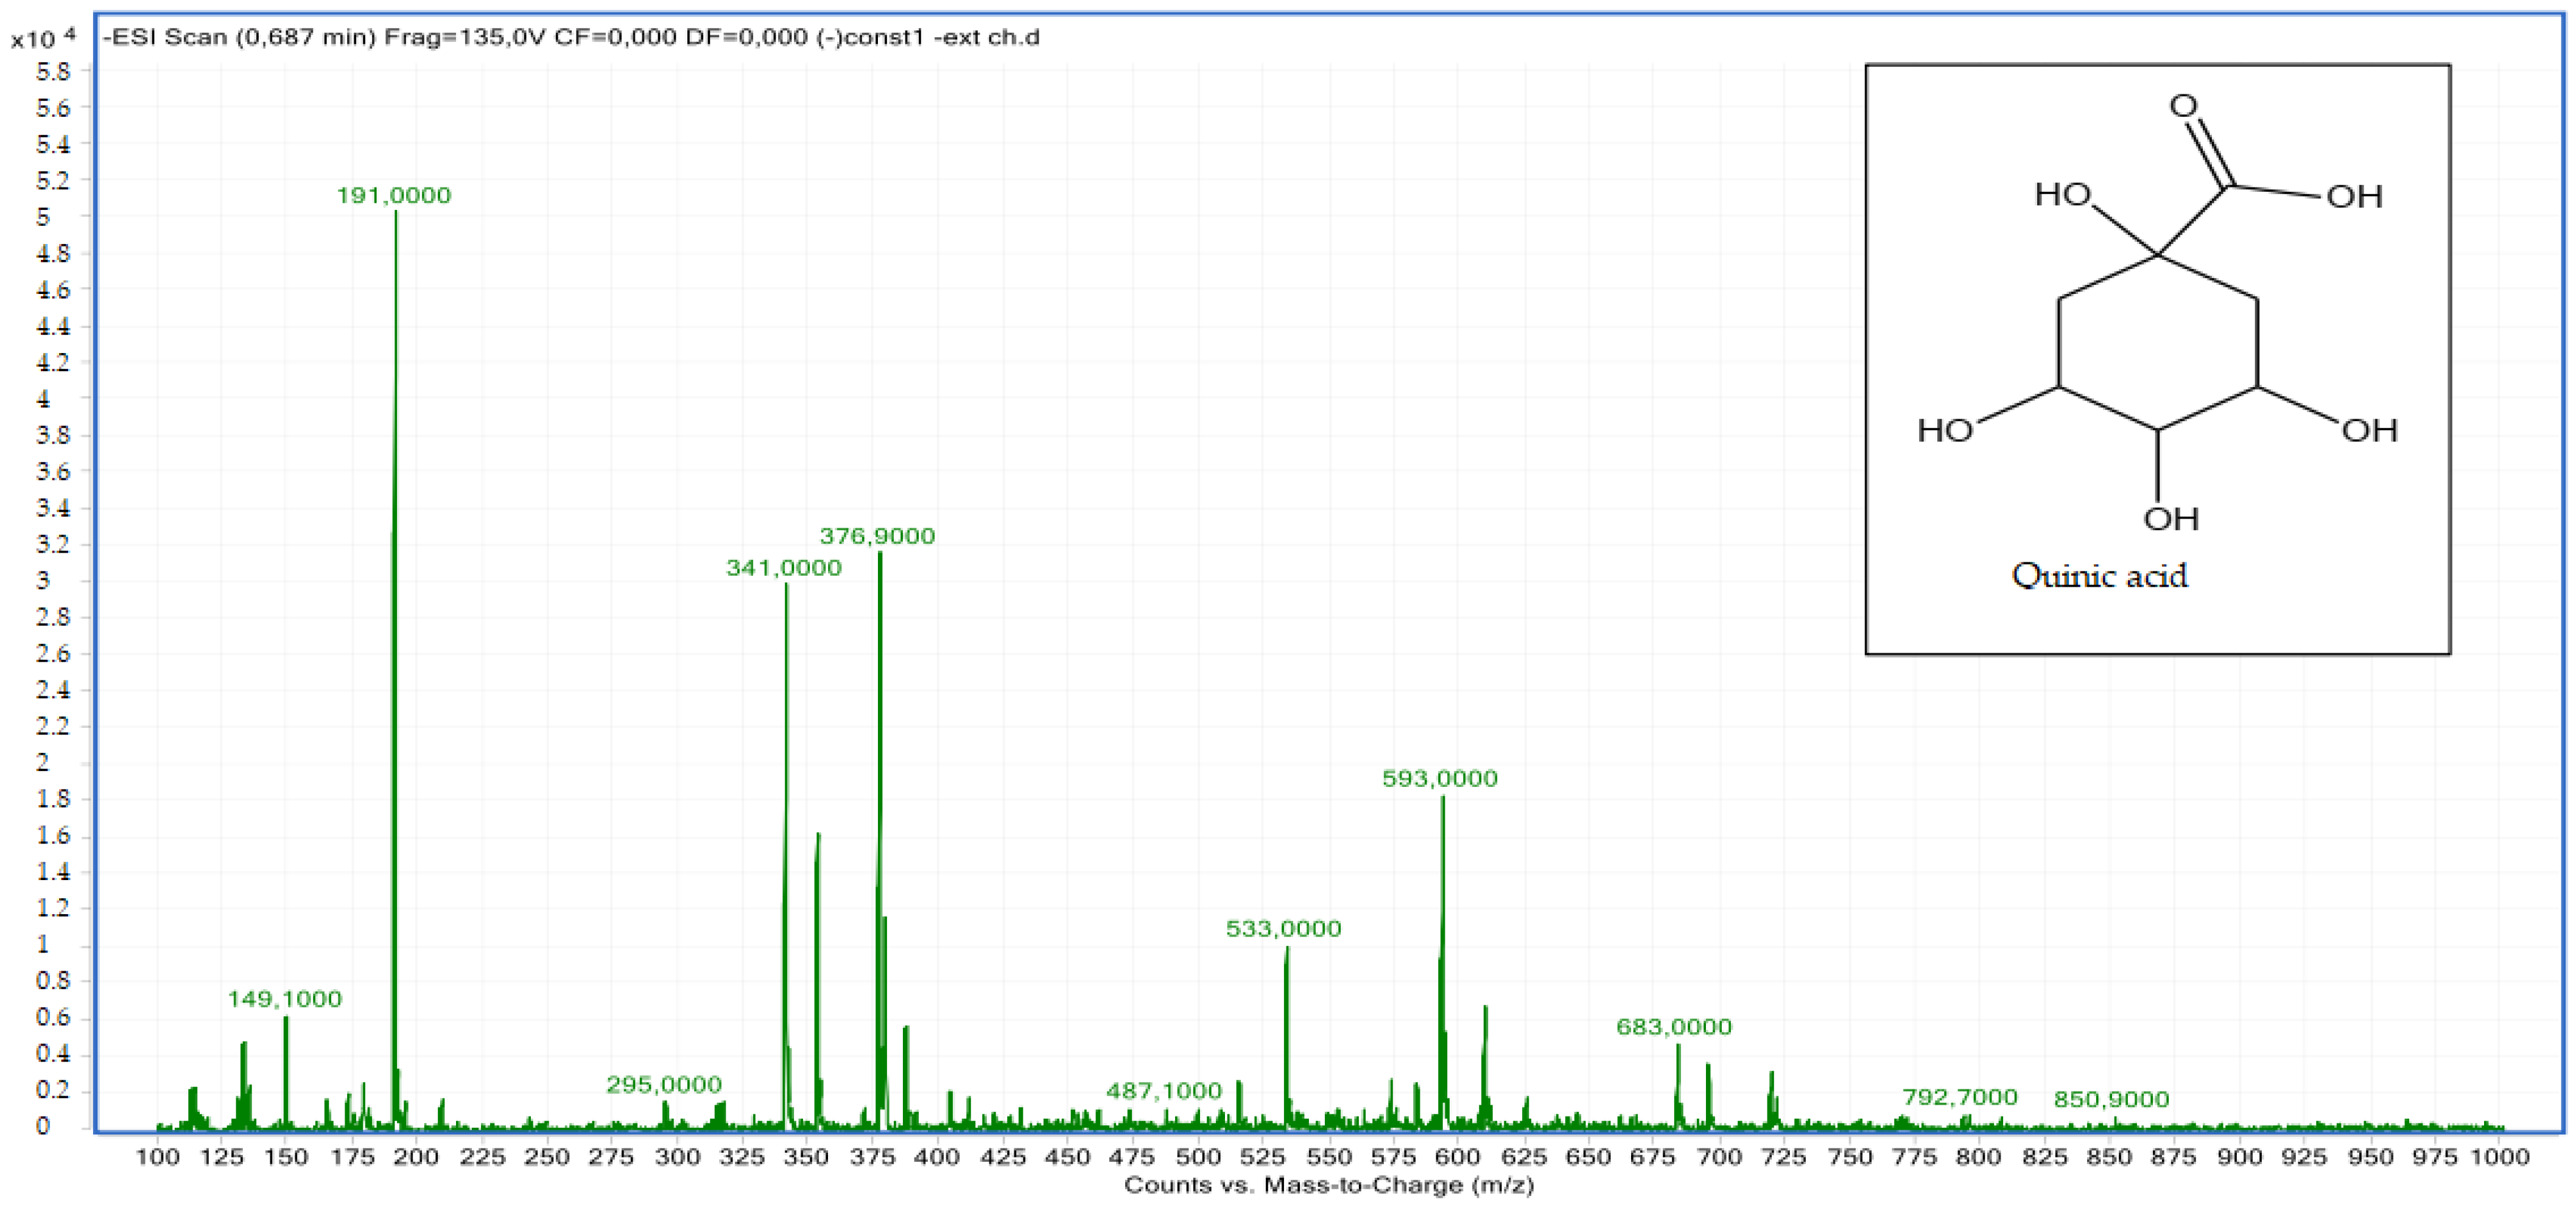Image resolution: width=2576 pixels, height=1213 pixels.
Task: Select the 533,0000 peak label
Action: (x=1283, y=929)
